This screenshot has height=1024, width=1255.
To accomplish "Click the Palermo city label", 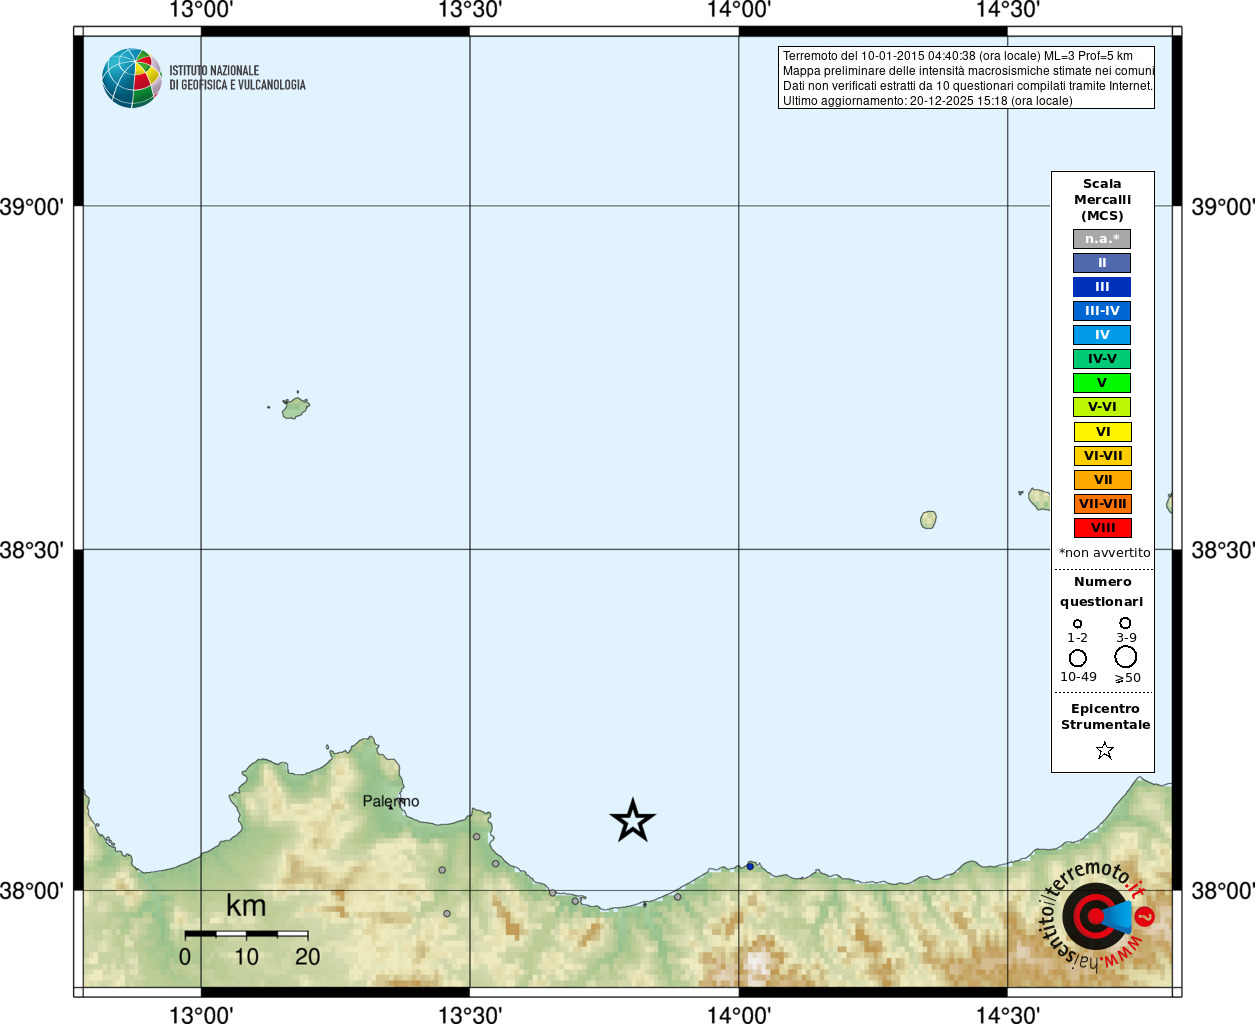I will 391,801.
